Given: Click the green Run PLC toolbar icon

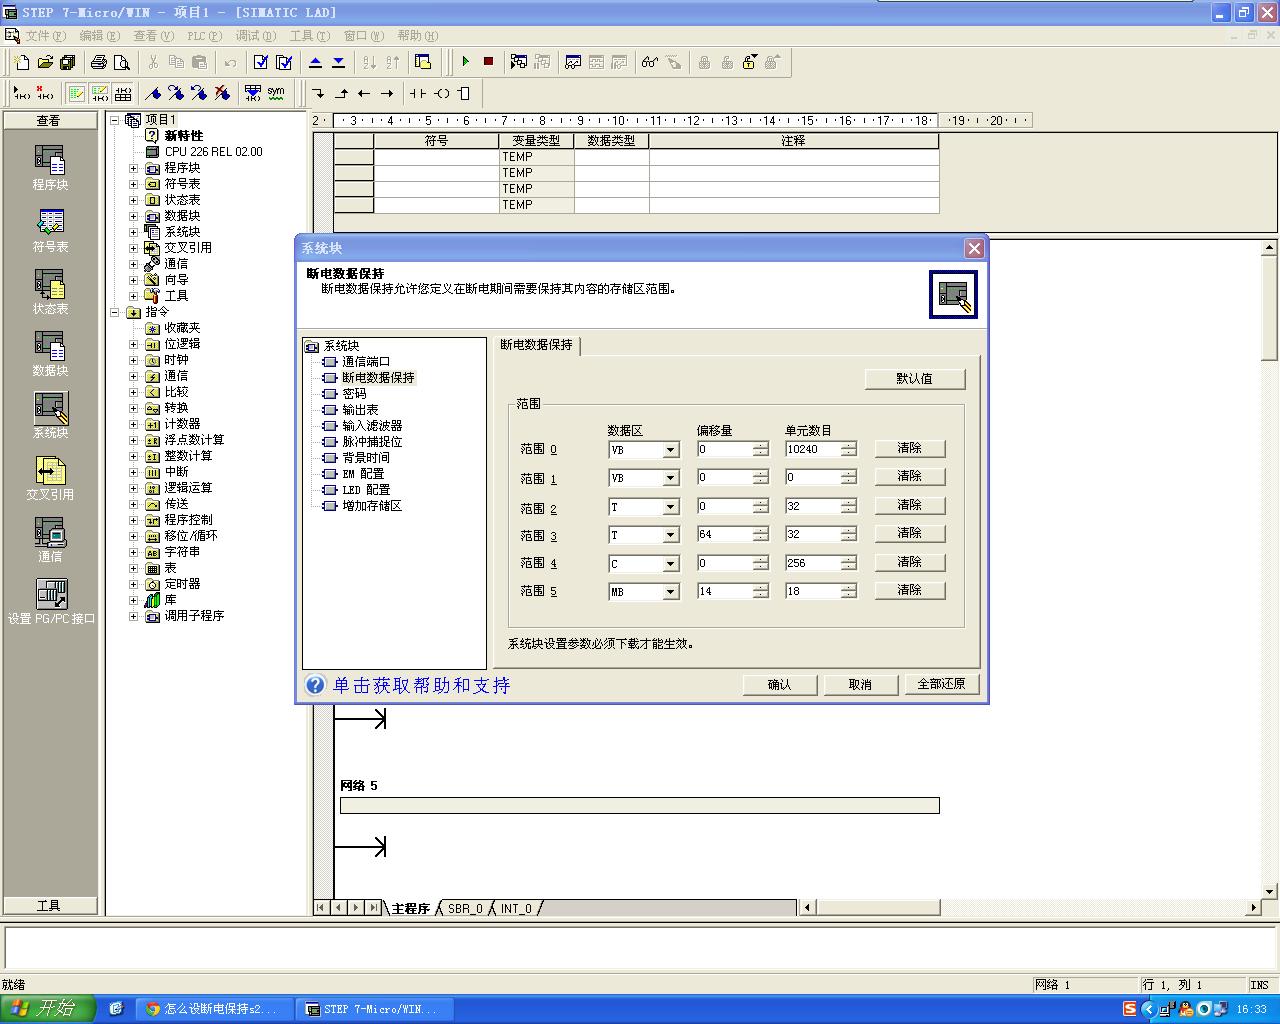Looking at the screenshot, I should point(466,62).
